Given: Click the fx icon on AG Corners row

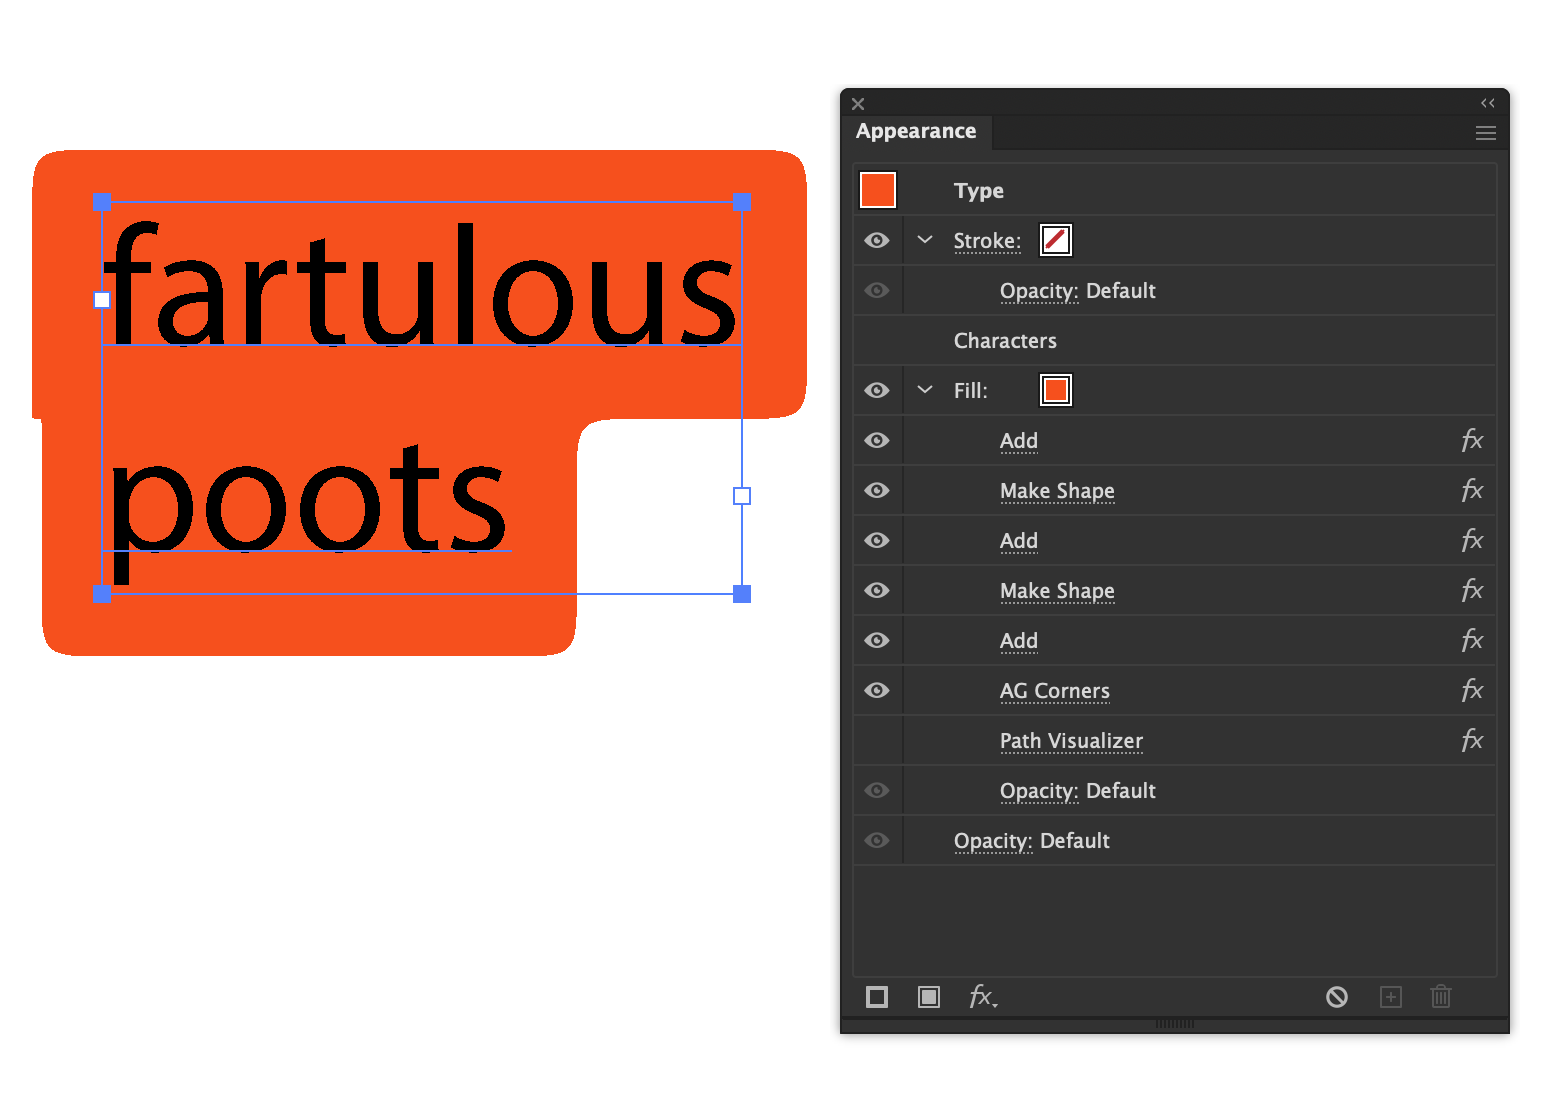Looking at the screenshot, I should point(1472,690).
